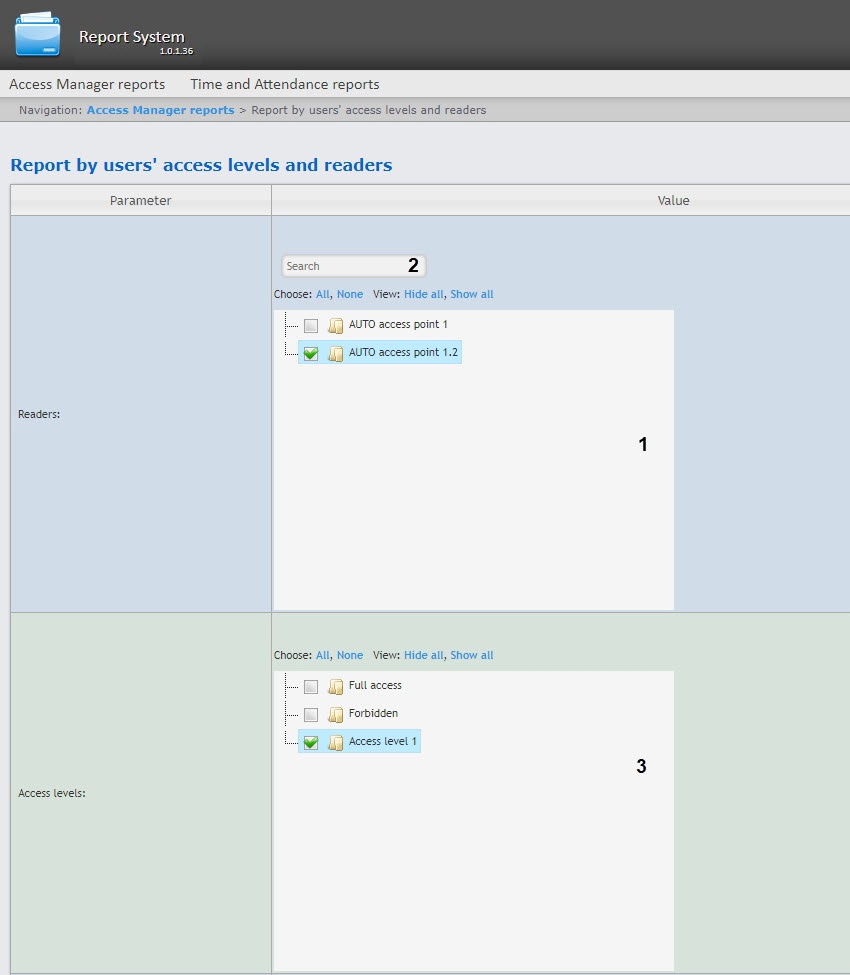The height and width of the screenshot is (975, 850).
Task: Hide all items in Readers tree
Action: tap(423, 295)
